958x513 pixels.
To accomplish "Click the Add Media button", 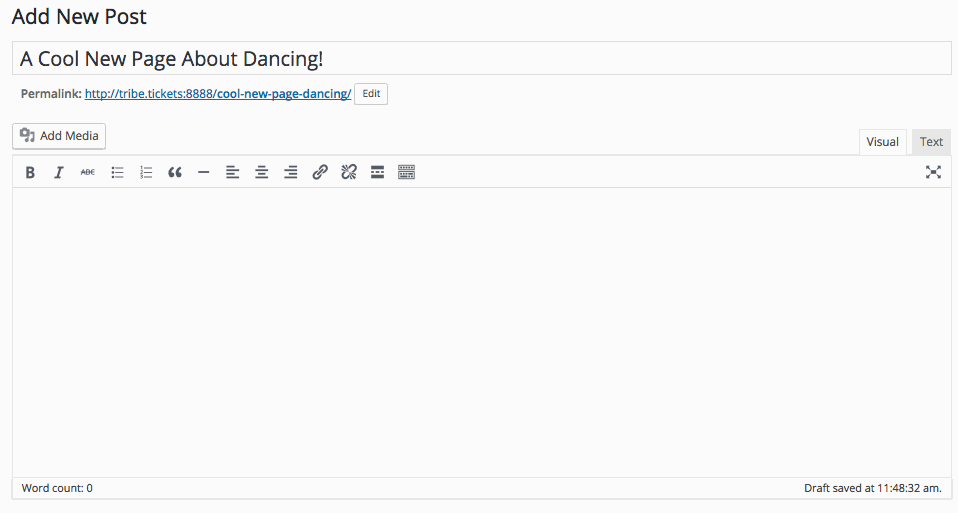I will pyautogui.click(x=59, y=136).
